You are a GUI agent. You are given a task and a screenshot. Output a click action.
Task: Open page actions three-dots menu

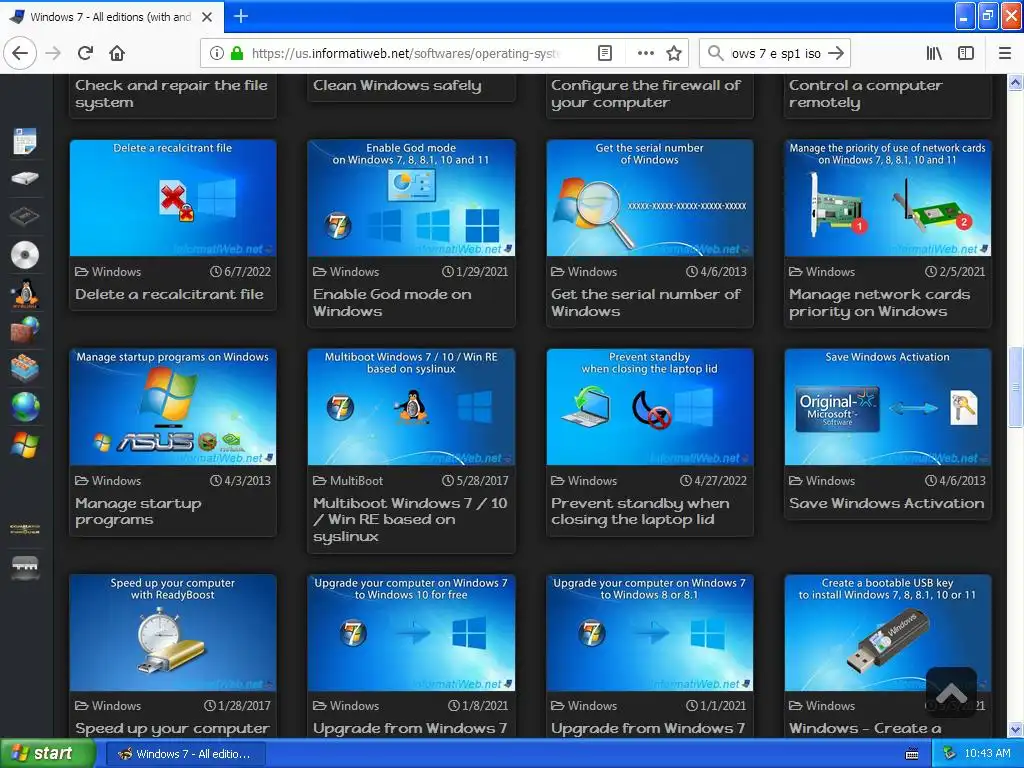click(x=645, y=53)
